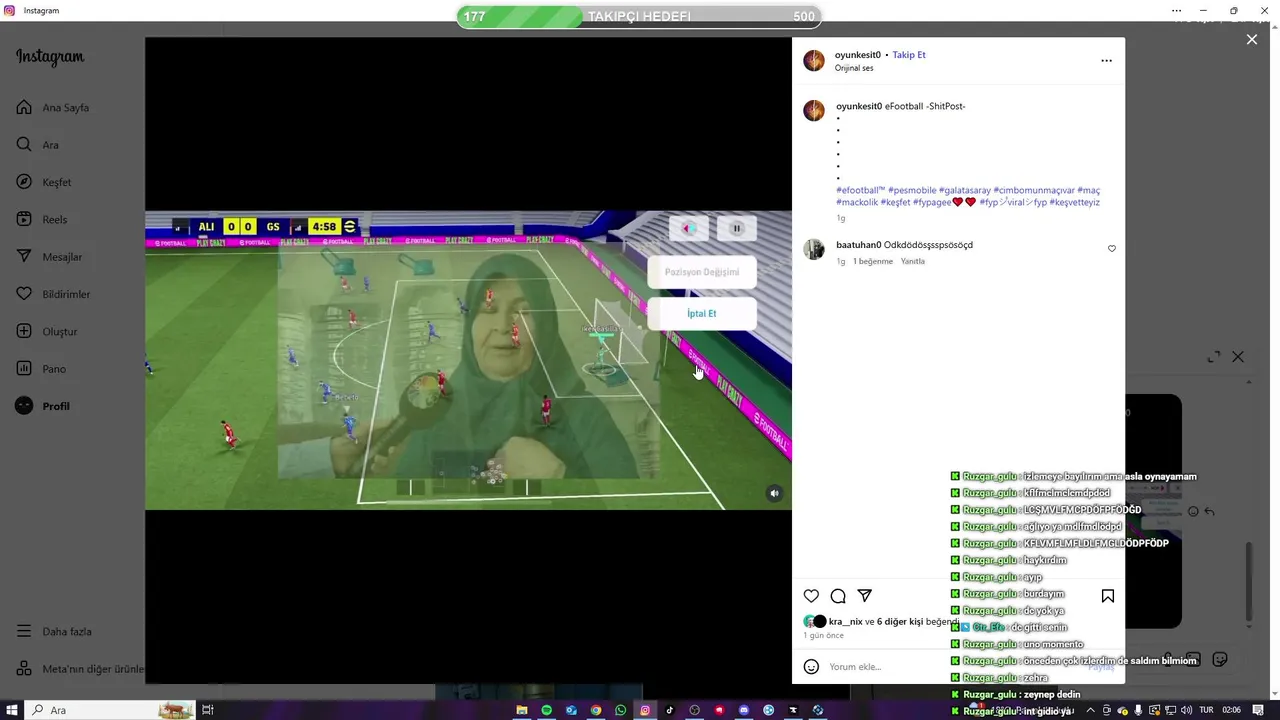This screenshot has width=1280, height=720.
Task: Close the messages panel behind the post
Action: 1238,357
